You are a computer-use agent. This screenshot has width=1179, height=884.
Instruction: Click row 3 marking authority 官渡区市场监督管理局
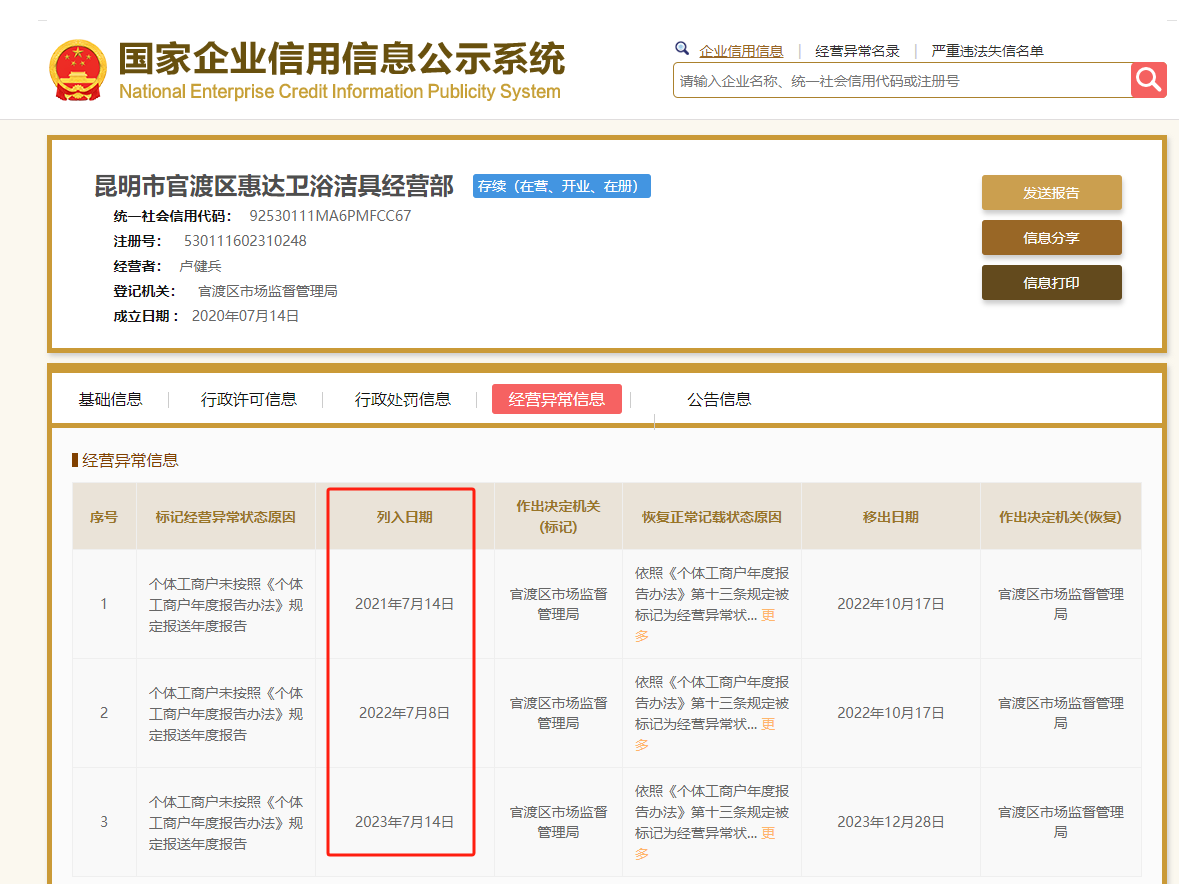558,822
